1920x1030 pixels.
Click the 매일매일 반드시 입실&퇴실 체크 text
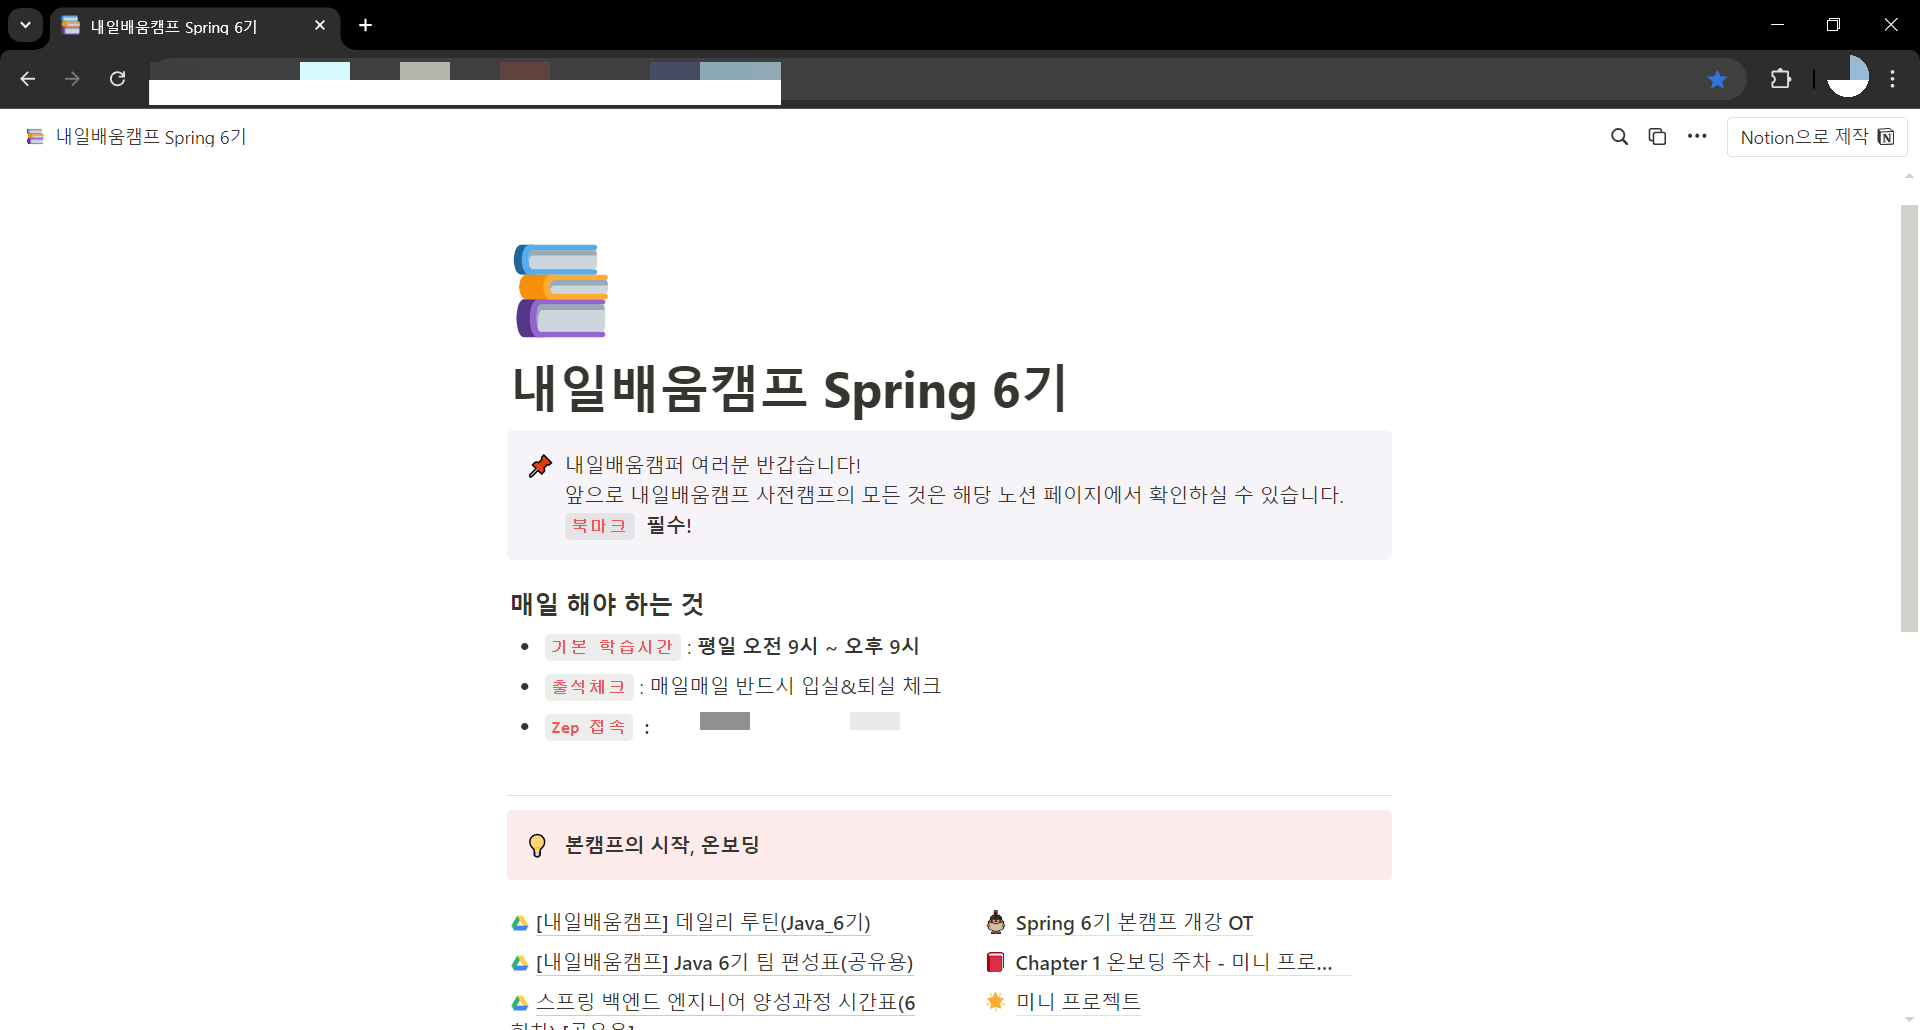click(x=796, y=686)
